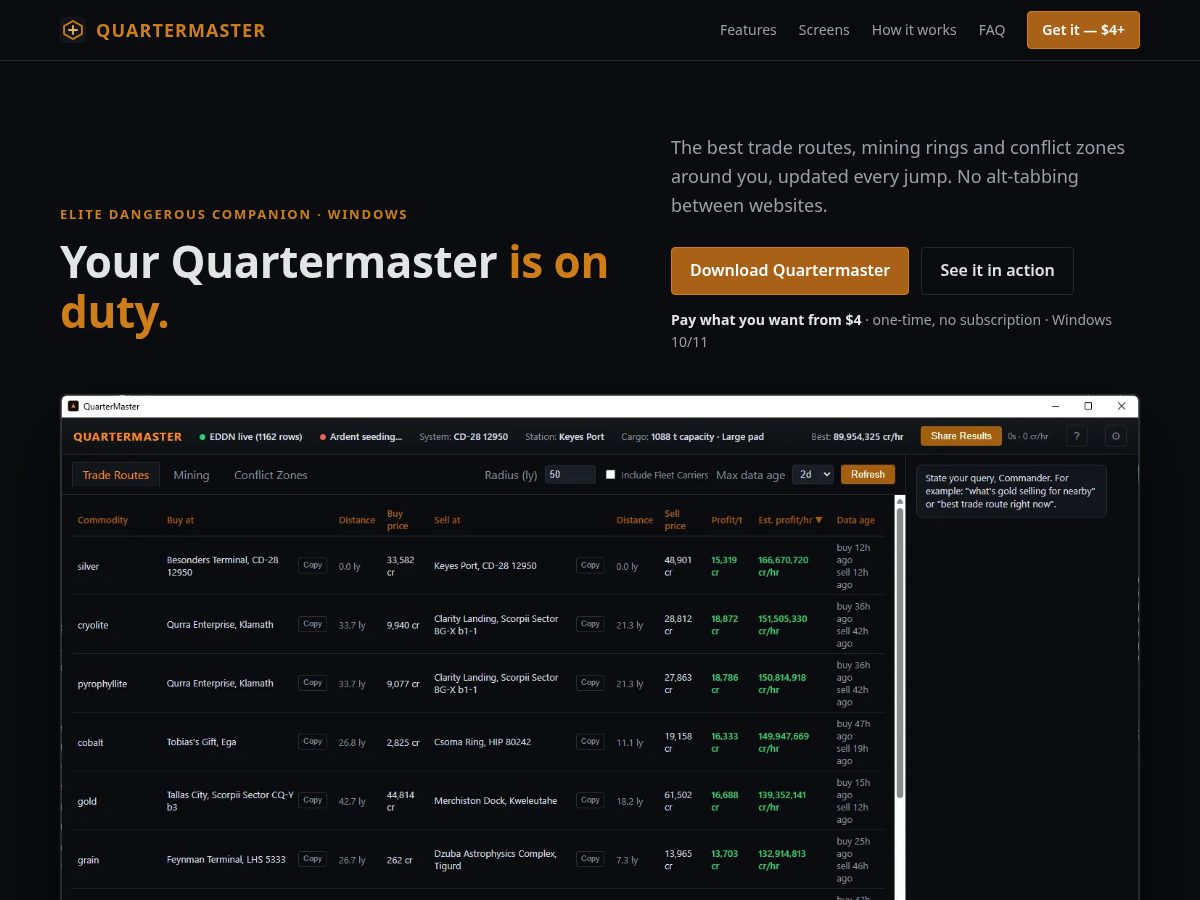
Task: Go to the Screens nav link
Action: (824, 30)
